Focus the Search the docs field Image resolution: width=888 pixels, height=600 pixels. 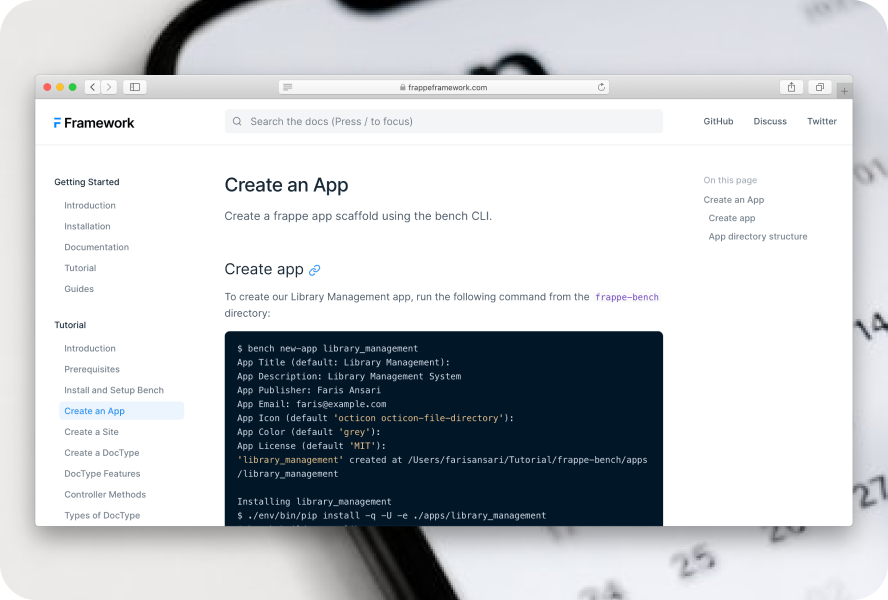pos(443,121)
